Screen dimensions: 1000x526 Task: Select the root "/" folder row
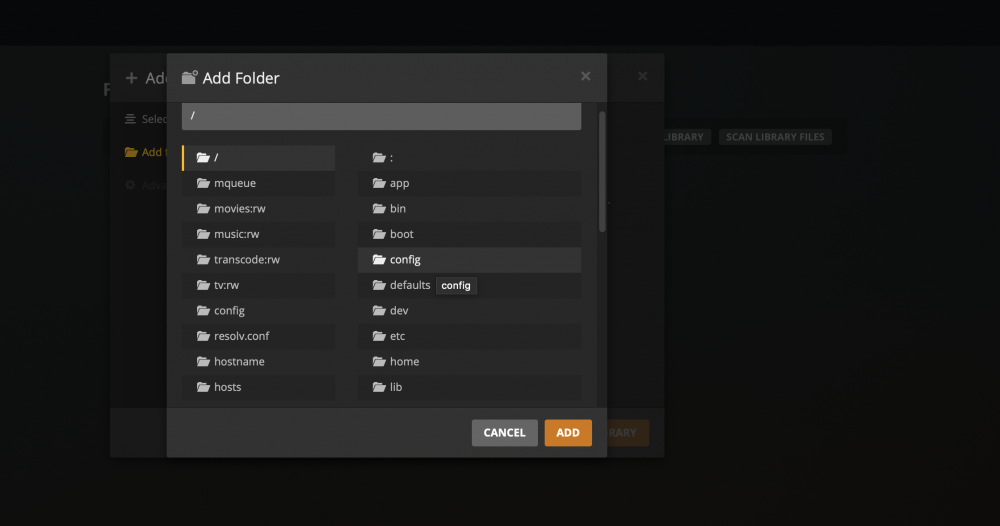[258, 157]
